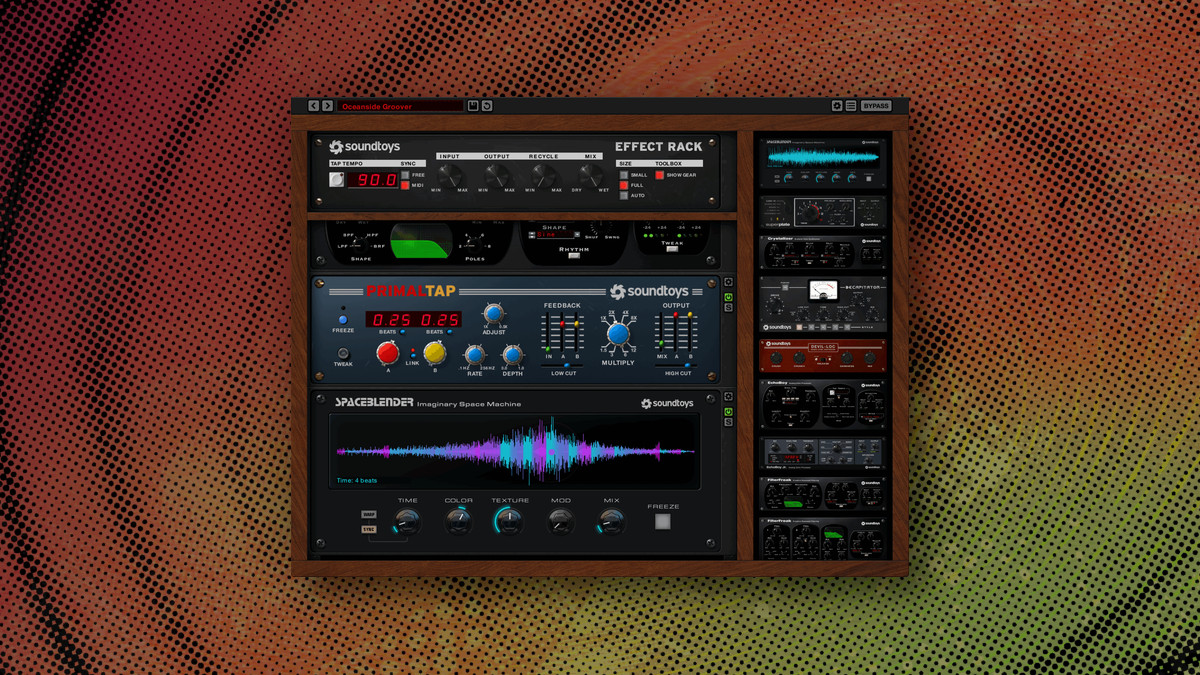The image size is (1200, 675).
Task: Click the undo/revert preset icon
Action: 487,106
